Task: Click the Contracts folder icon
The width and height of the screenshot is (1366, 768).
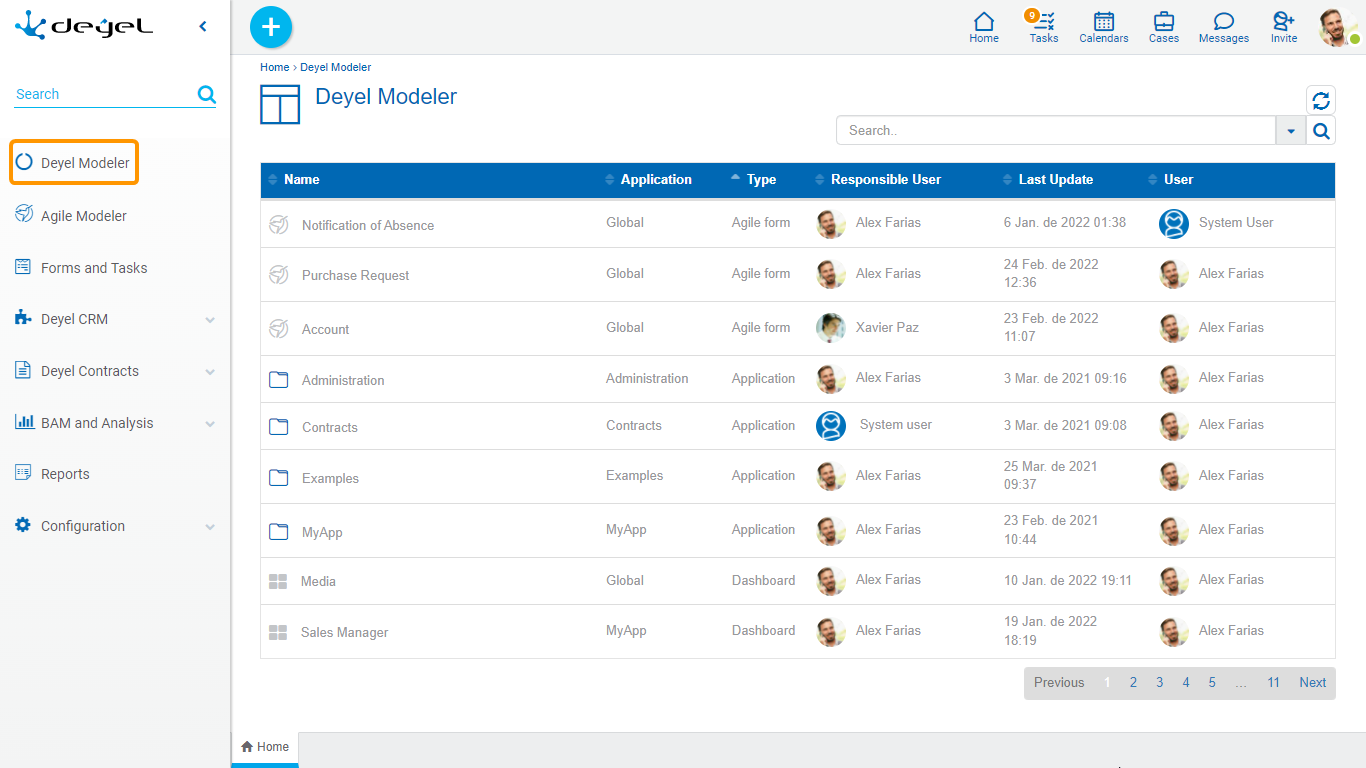Action: 279,427
